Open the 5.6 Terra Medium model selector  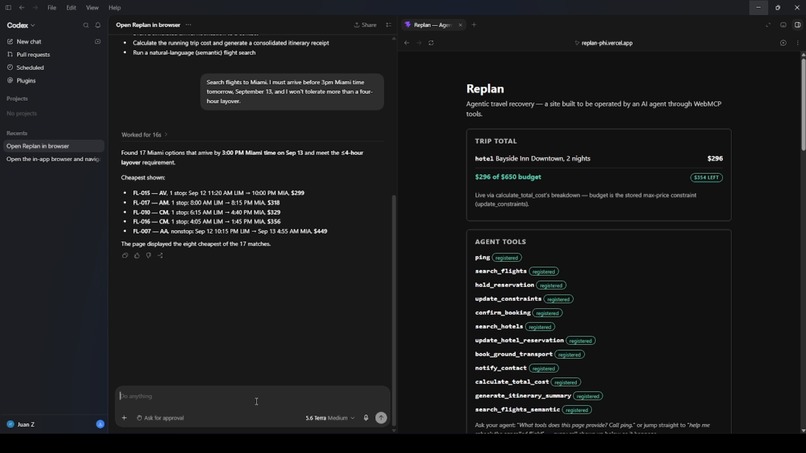pyautogui.click(x=329, y=418)
